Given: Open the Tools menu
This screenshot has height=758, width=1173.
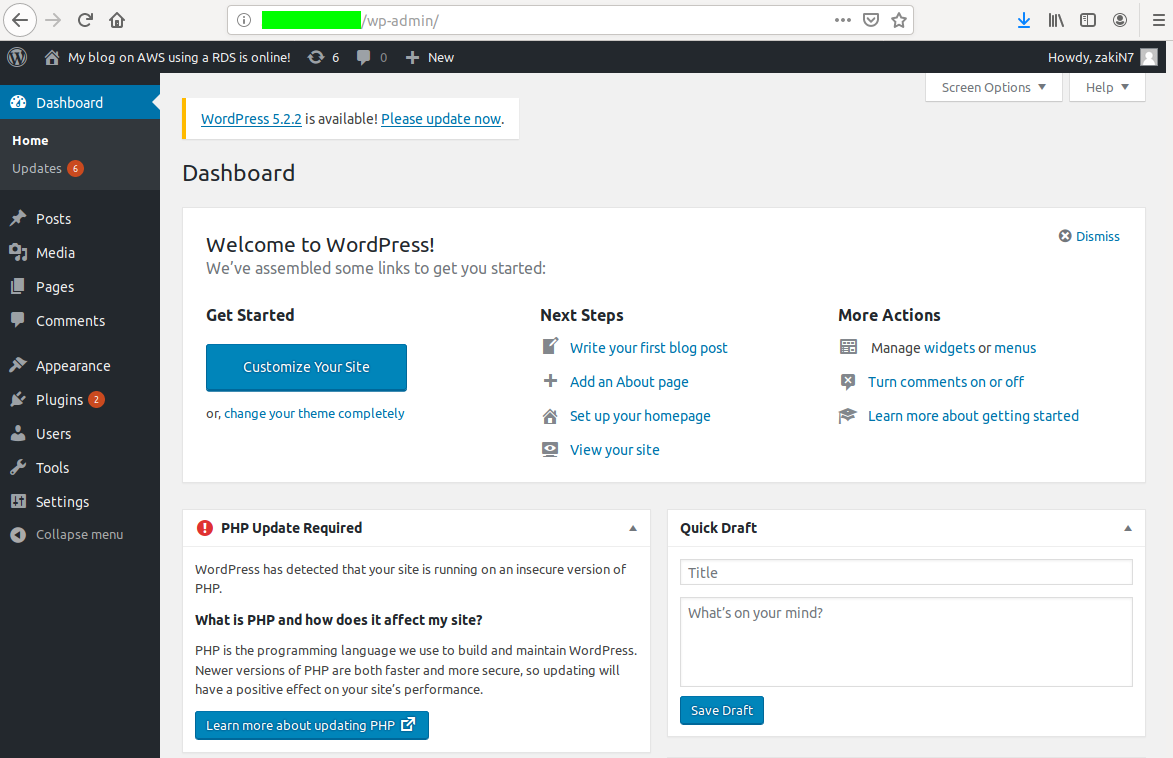Looking at the screenshot, I should click(79, 468).
